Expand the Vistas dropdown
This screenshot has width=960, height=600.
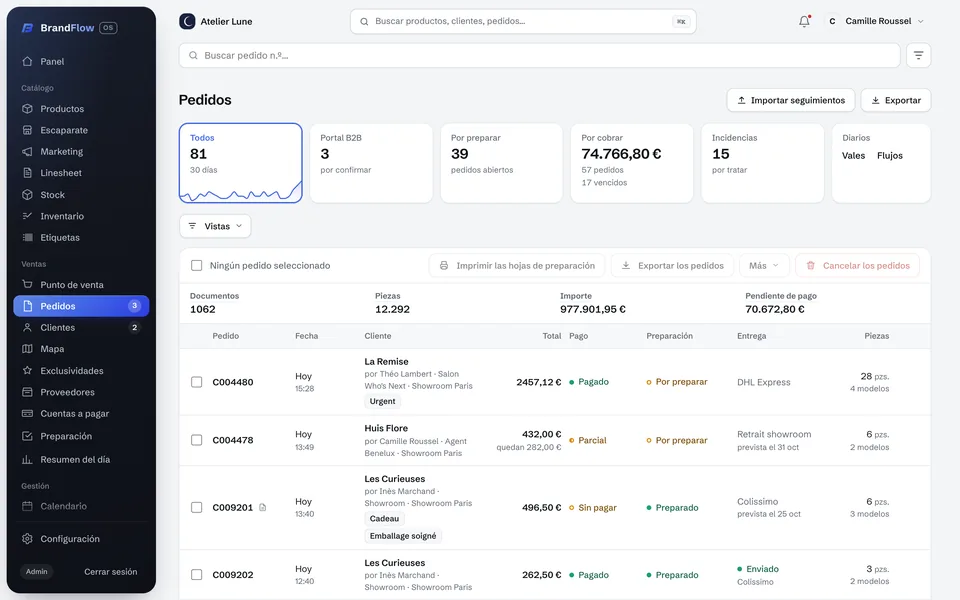tap(215, 226)
